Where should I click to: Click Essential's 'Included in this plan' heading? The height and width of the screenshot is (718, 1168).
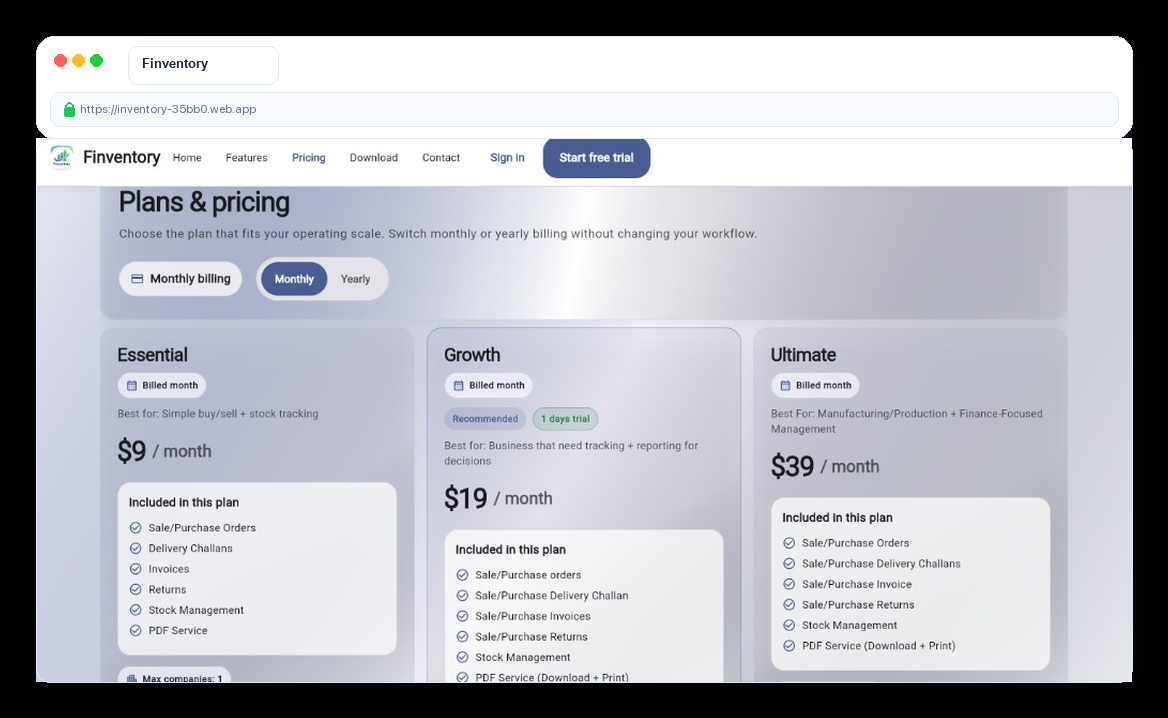(184, 503)
